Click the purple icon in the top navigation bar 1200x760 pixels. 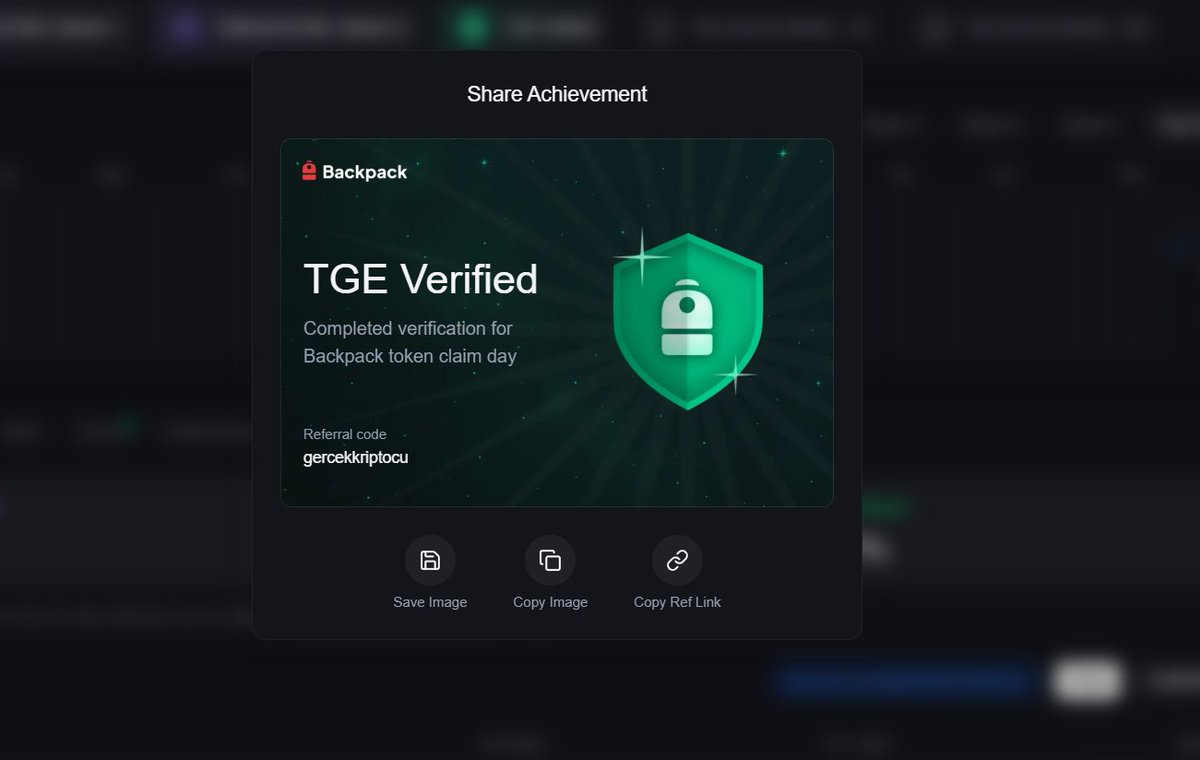pyautogui.click(x=185, y=25)
